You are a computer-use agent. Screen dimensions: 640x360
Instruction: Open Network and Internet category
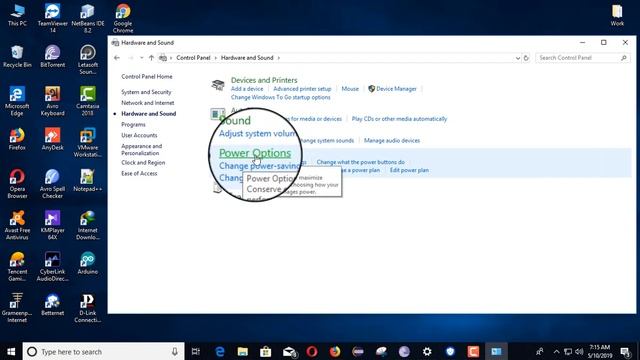tap(147, 103)
